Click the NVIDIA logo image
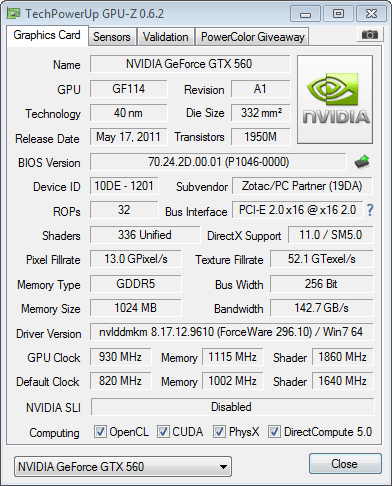 pyautogui.click(x=335, y=100)
